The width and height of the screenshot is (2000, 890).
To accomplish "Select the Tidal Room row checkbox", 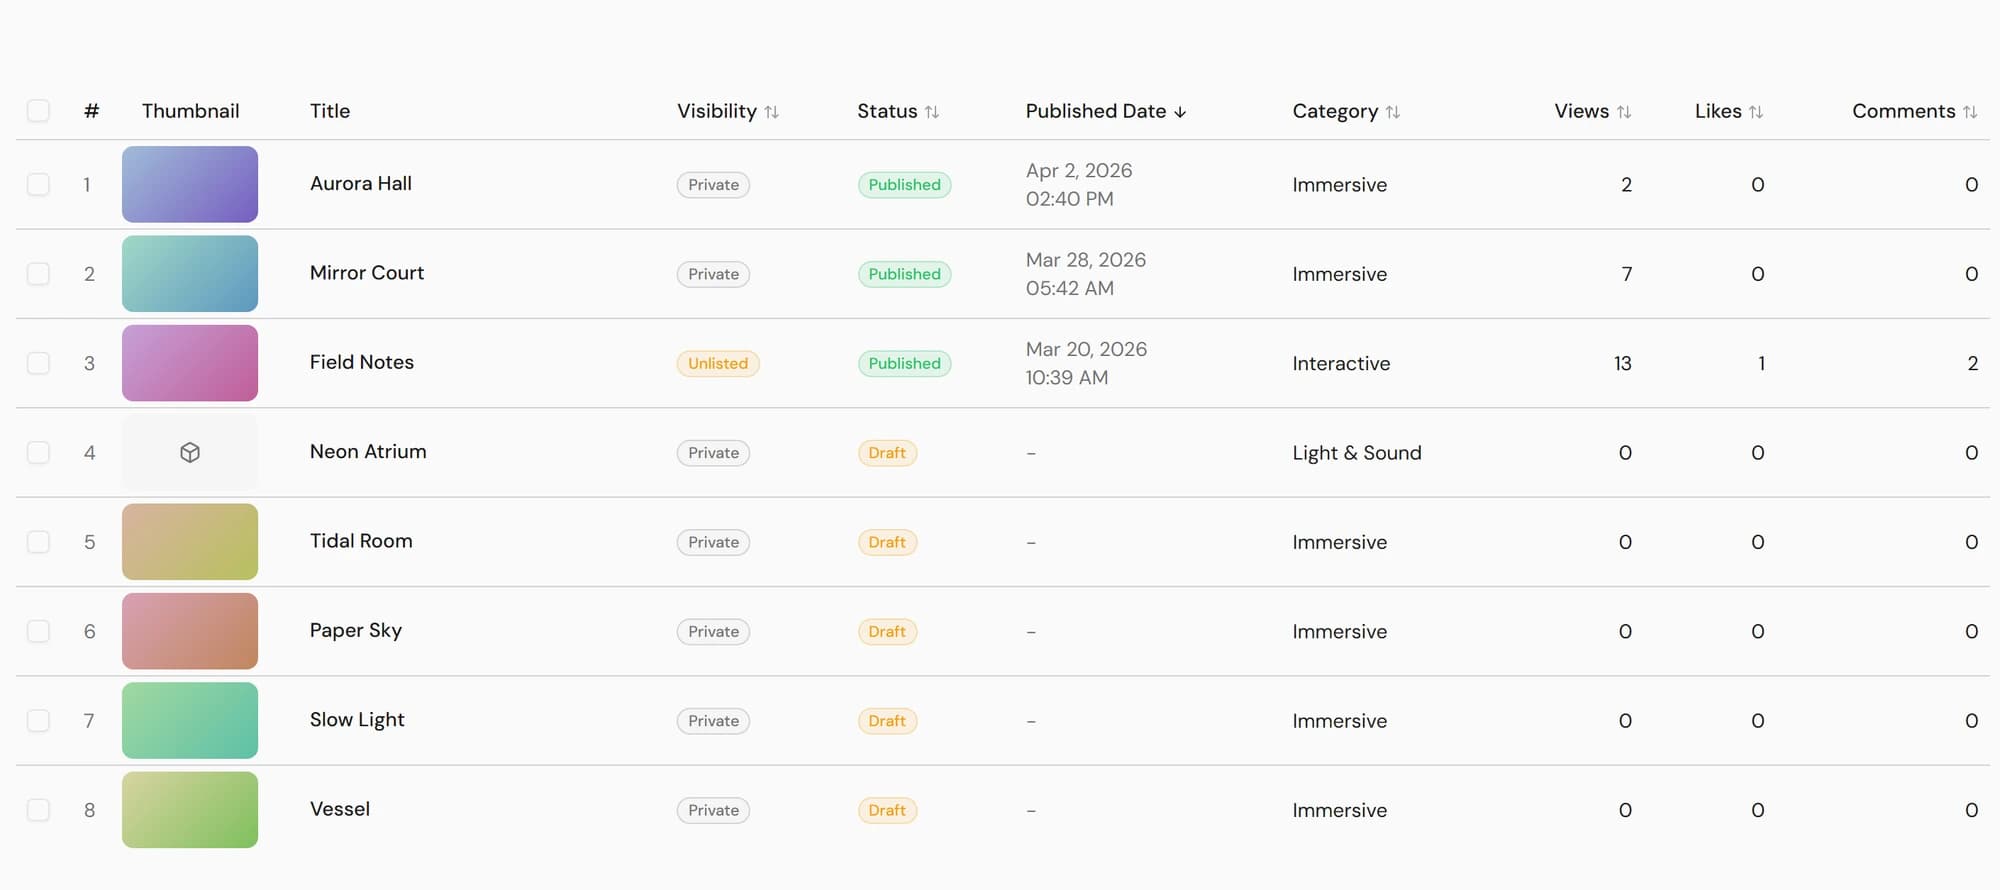I will pos(38,542).
